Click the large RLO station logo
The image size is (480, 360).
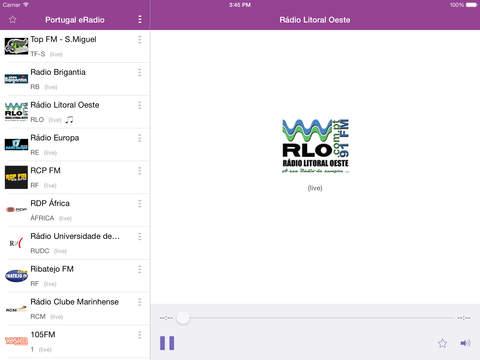315,146
